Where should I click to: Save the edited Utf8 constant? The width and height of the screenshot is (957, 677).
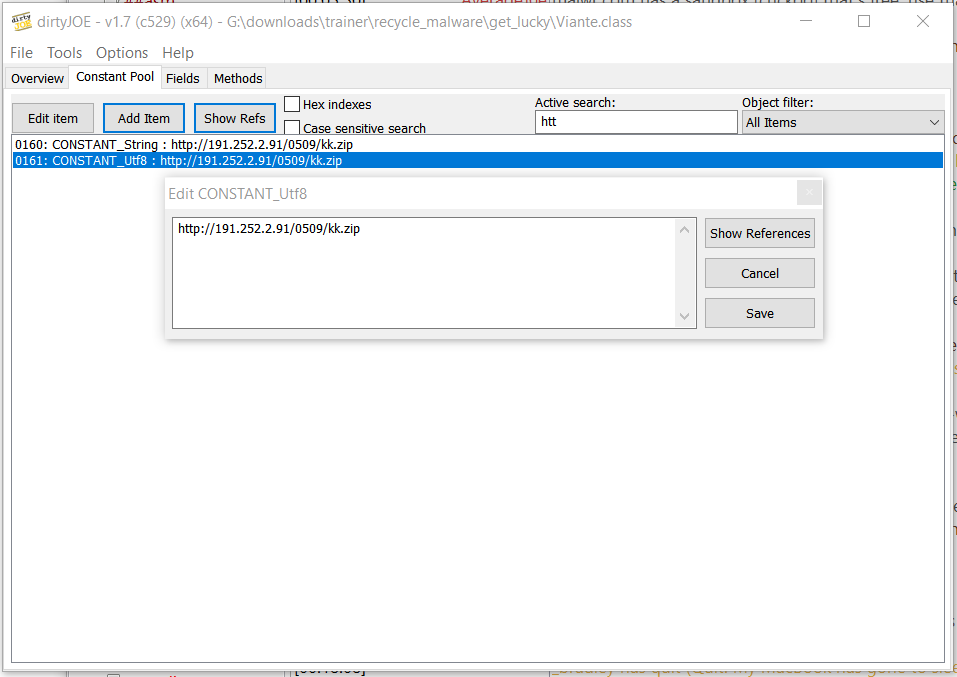click(760, 313)
